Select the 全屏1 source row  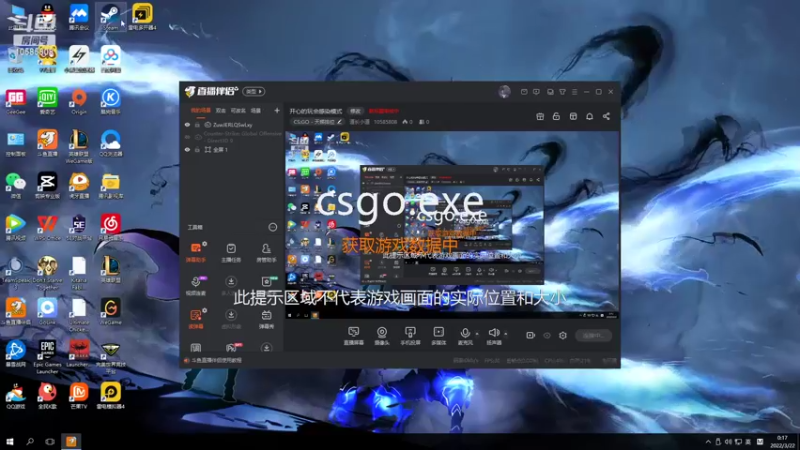click(232, 149)
